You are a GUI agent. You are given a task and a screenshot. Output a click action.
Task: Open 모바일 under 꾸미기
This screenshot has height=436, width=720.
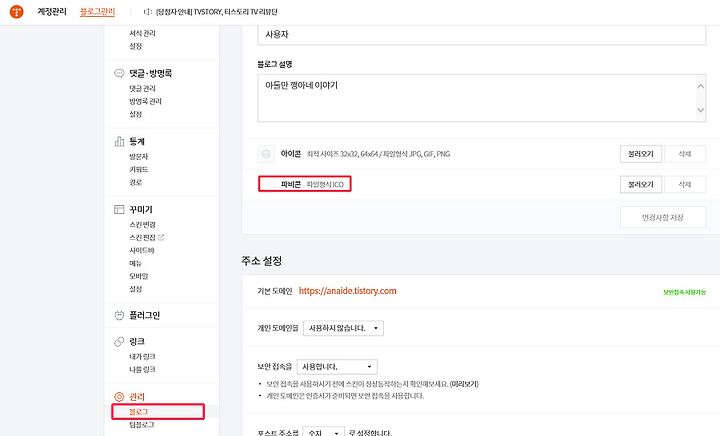pyautogui.click(x=139, y=276)
